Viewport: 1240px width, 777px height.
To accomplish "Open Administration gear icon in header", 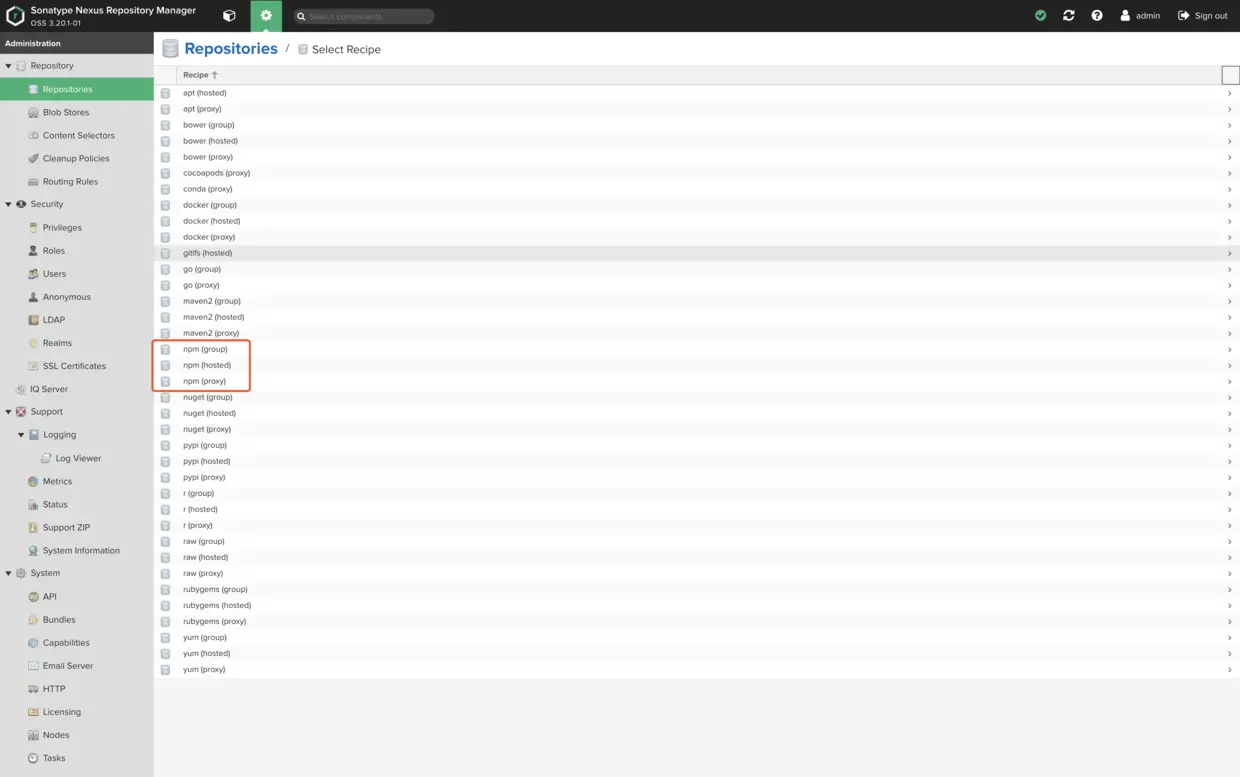I will point(266,16).
